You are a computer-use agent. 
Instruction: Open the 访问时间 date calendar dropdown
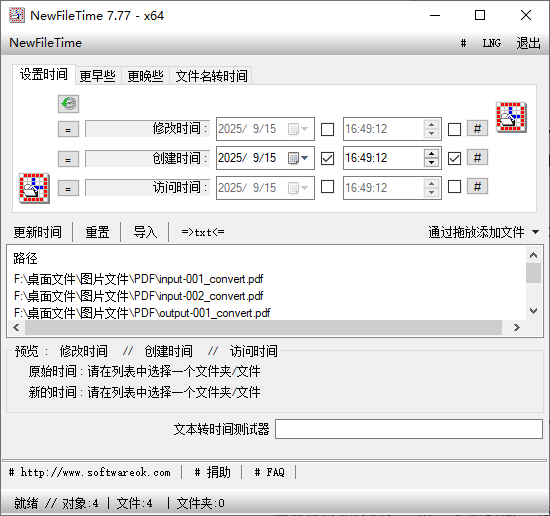point(299,188)
